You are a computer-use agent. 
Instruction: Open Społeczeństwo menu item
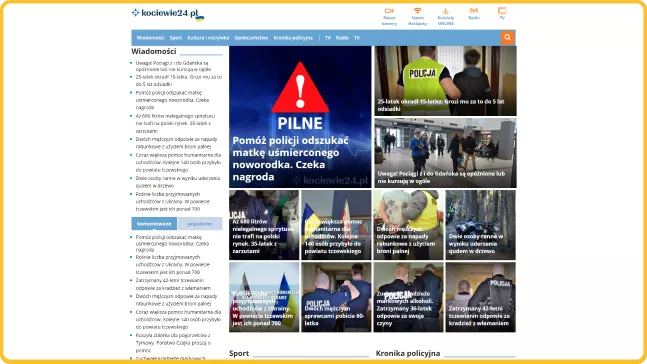(251, 38)
